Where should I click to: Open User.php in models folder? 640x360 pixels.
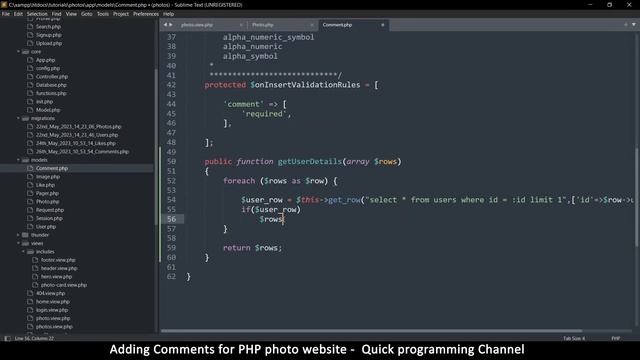click(x=46, y=227)
